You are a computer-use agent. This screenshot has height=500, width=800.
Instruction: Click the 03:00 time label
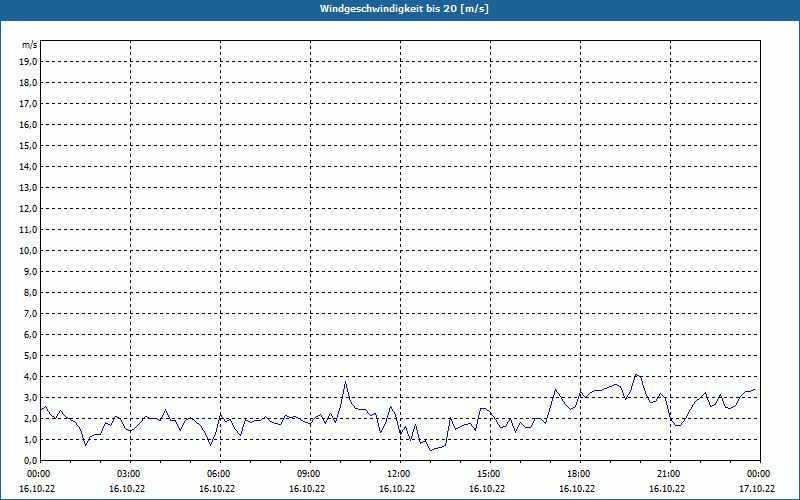pos(131,474)
